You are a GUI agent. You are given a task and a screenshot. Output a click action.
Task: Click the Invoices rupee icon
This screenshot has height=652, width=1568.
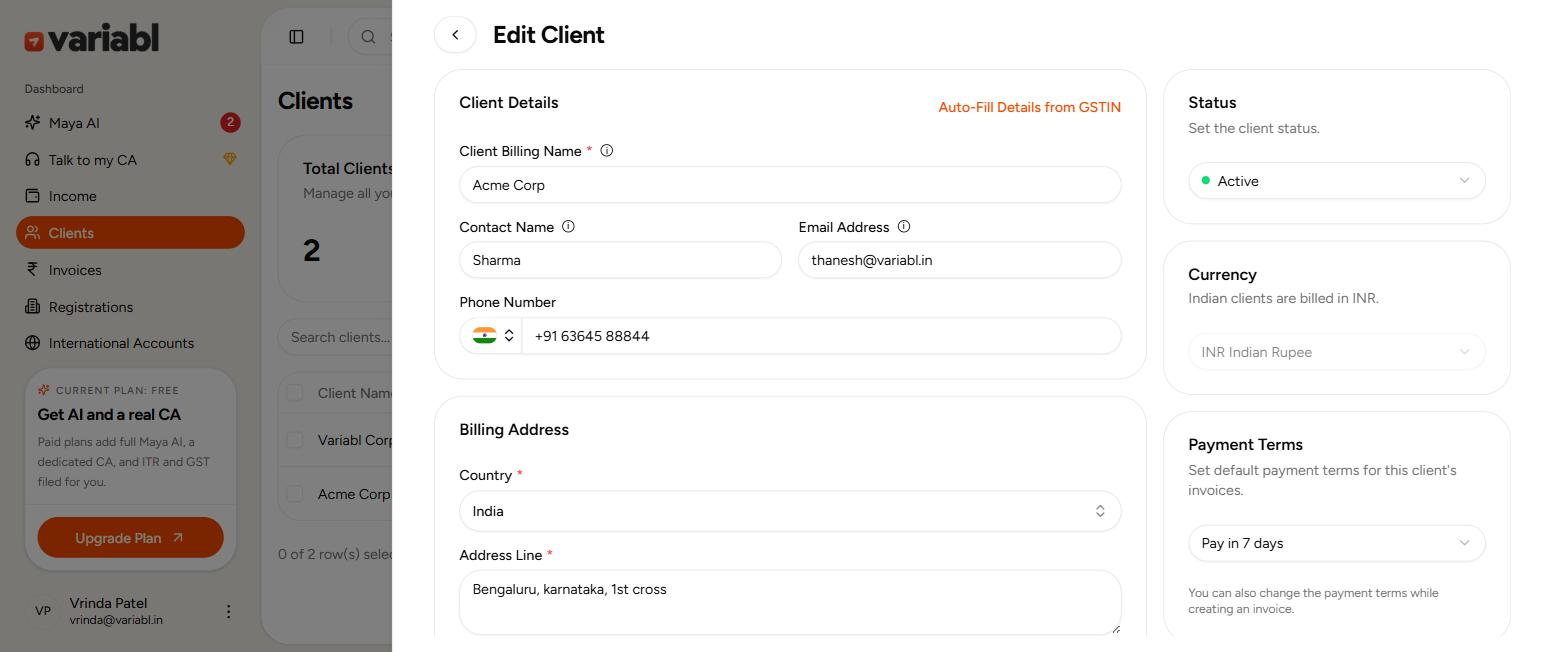coord(33,270)
